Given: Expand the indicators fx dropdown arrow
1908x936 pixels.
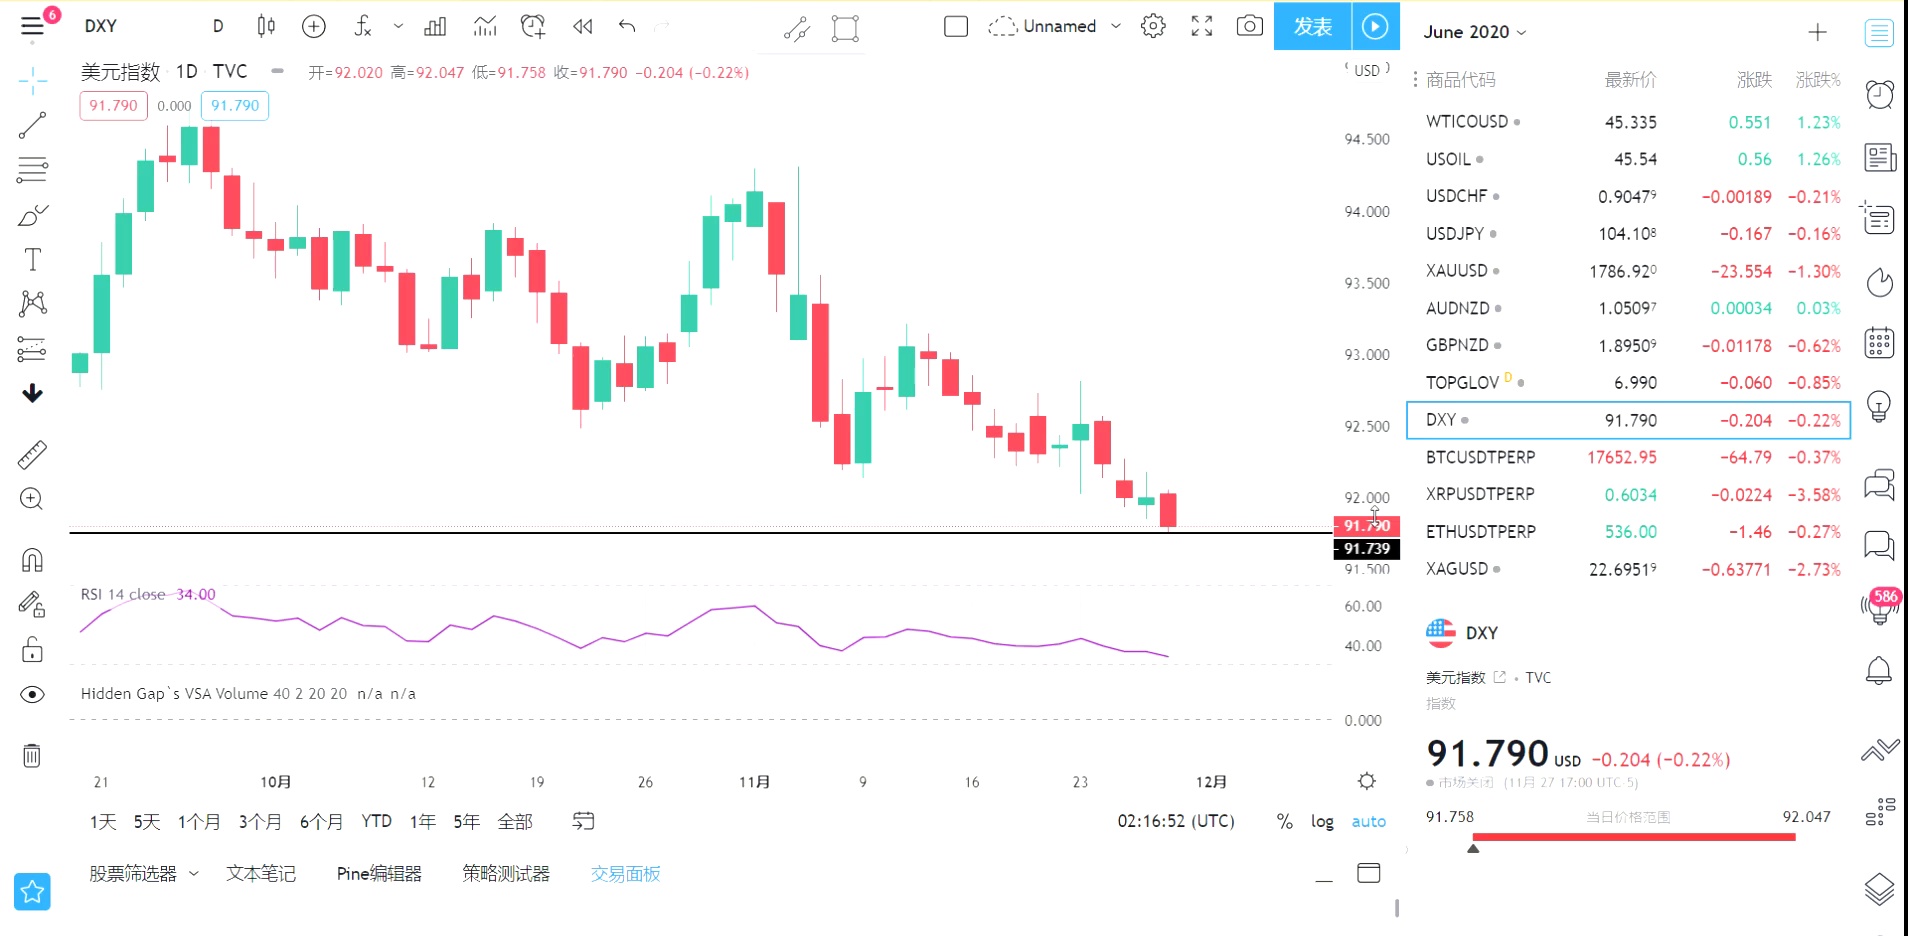Looking at the screenshot, I should 398,26.
